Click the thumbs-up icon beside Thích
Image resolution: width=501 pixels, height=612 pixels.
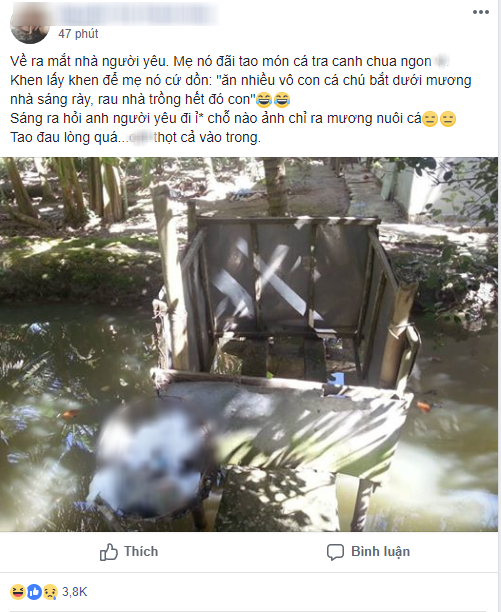(108, 552)
